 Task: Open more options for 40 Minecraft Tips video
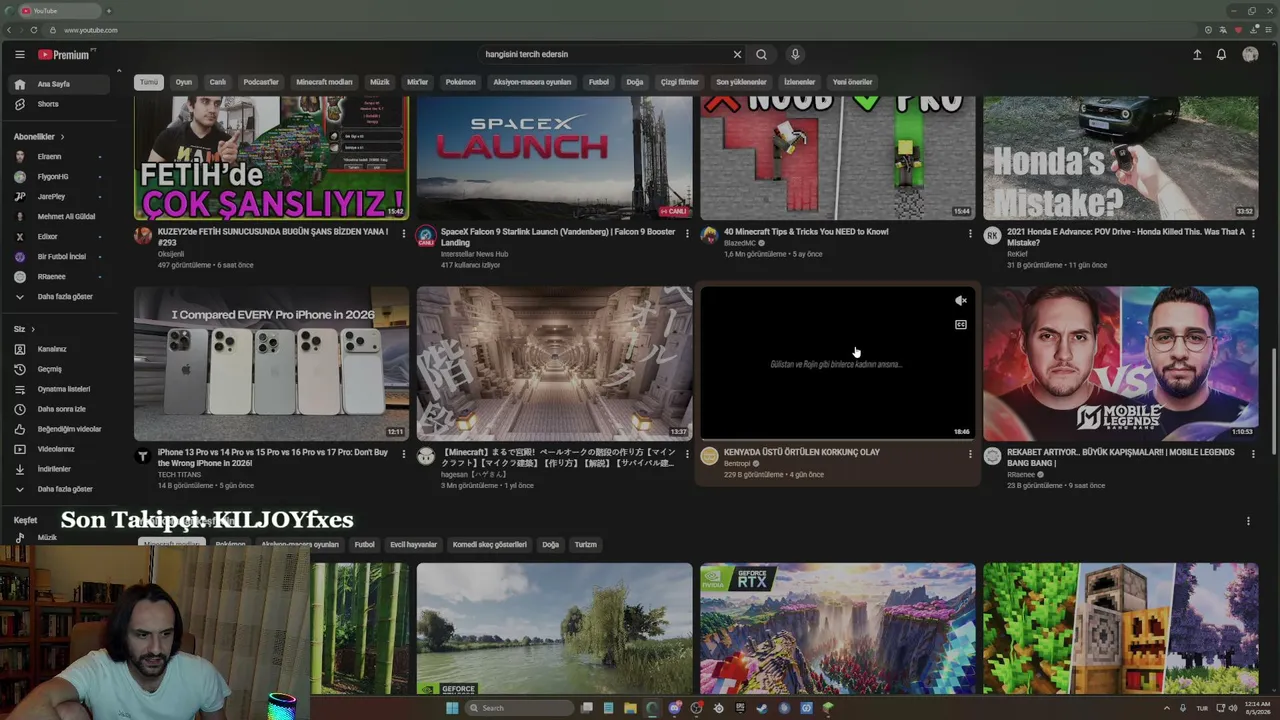click(x=970, y=233)
